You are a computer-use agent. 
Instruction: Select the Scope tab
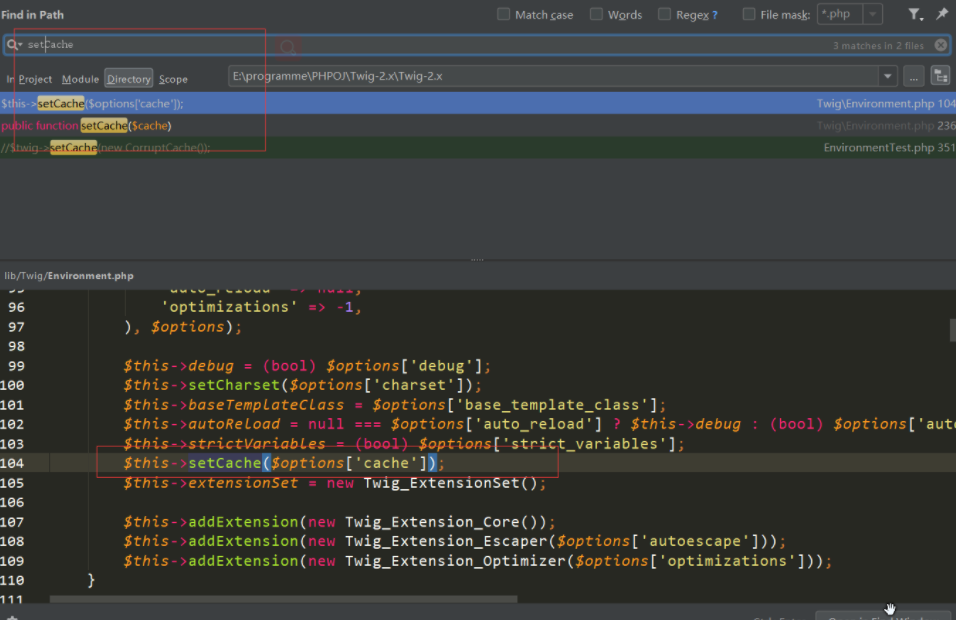173,79
